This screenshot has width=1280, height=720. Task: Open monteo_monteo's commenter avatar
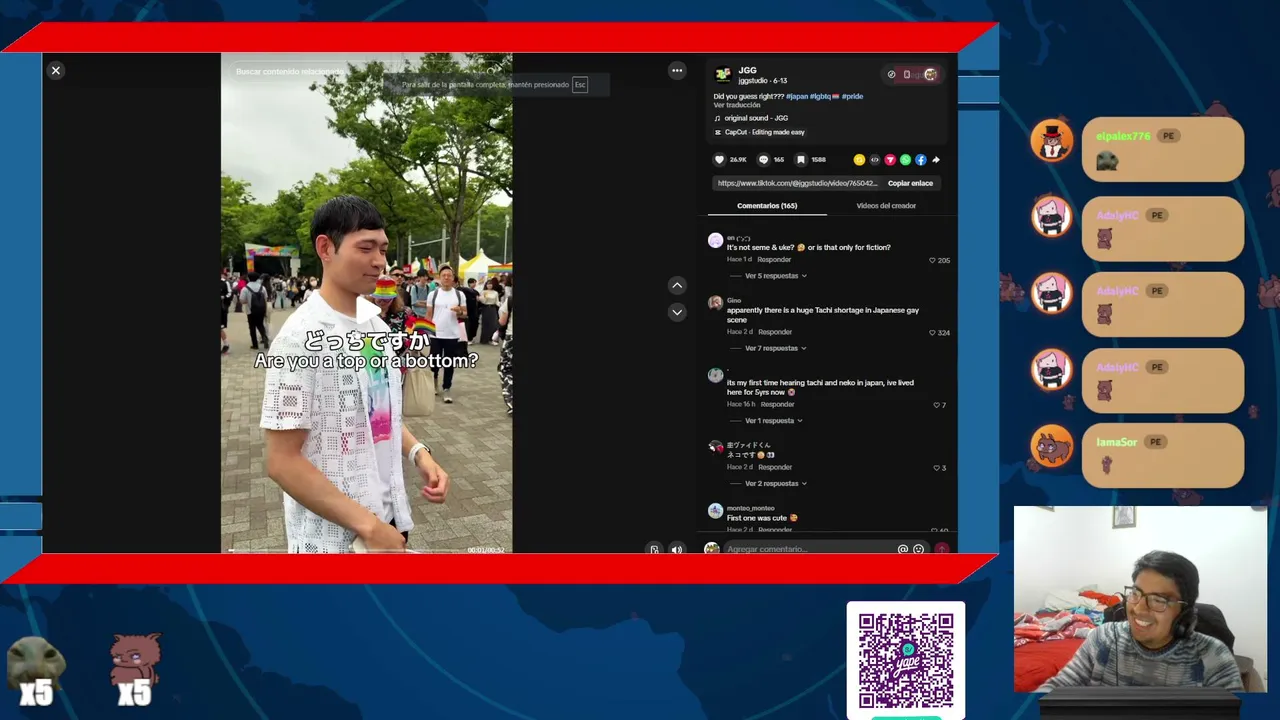pyautogui.click(x=715, y=511)
